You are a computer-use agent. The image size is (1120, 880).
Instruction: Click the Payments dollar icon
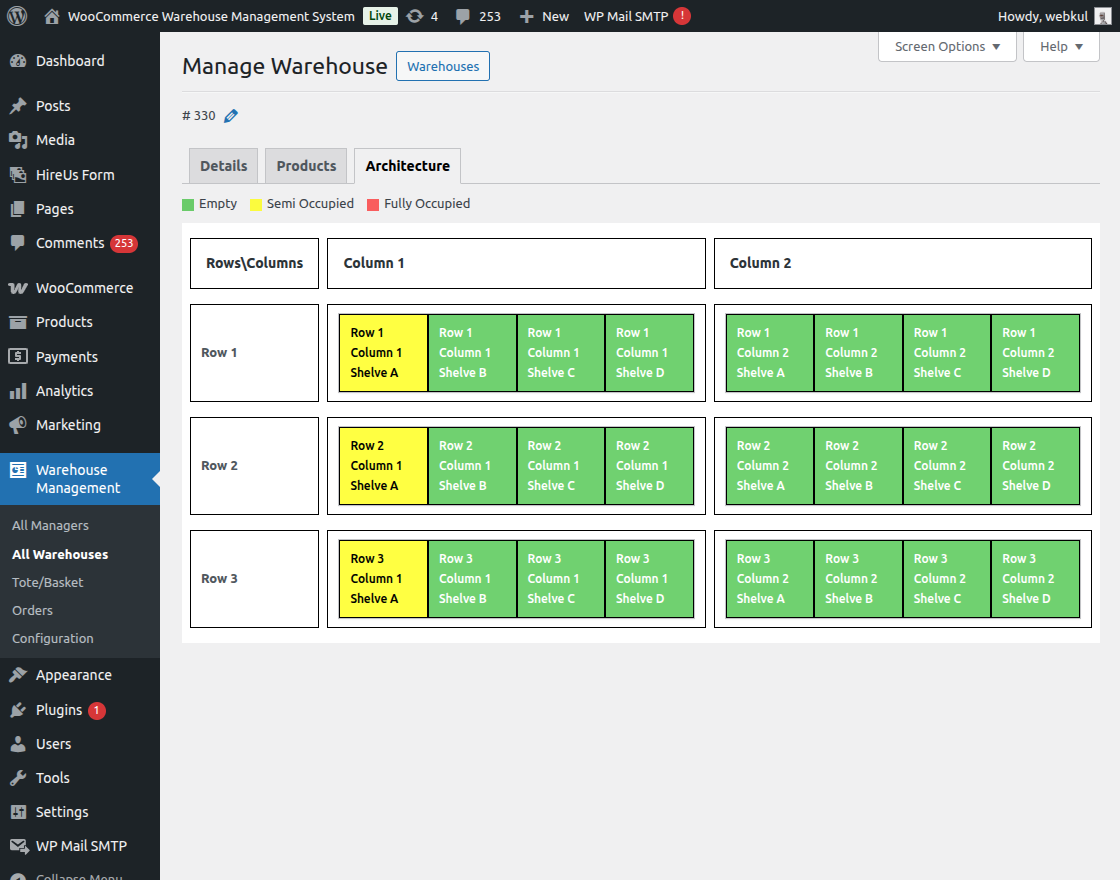coord(18,356)
